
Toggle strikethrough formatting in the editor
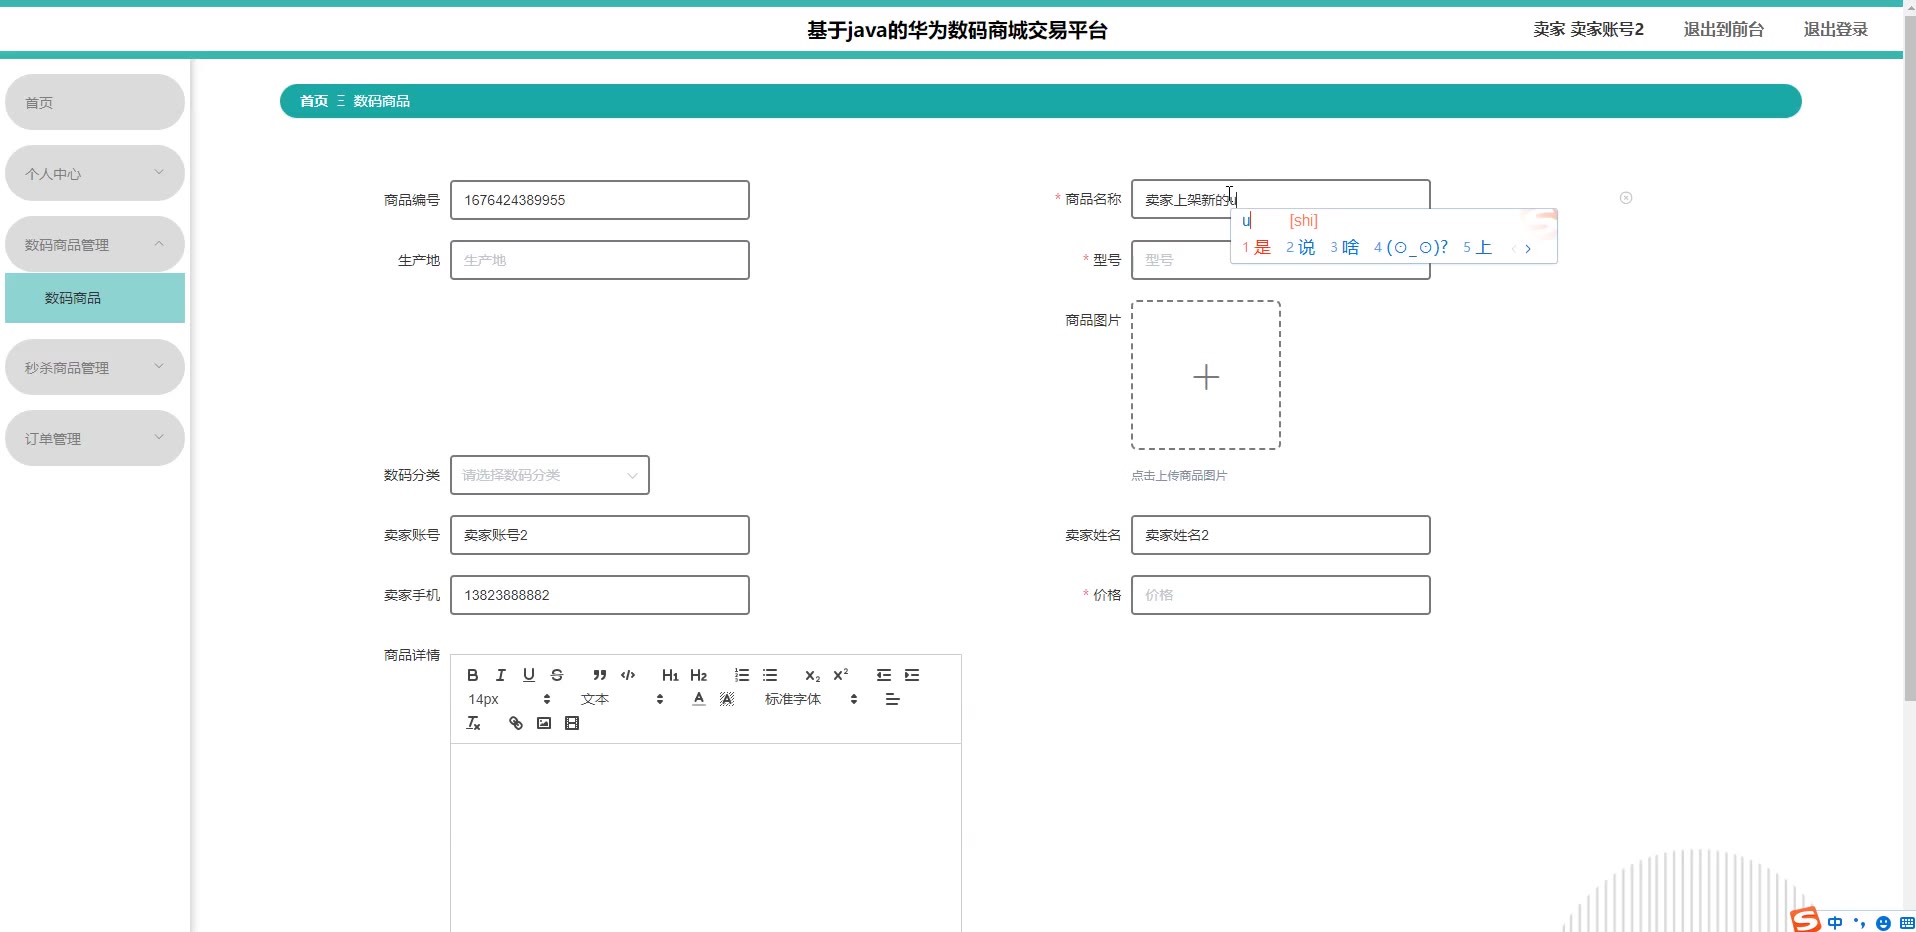(557, 675)
